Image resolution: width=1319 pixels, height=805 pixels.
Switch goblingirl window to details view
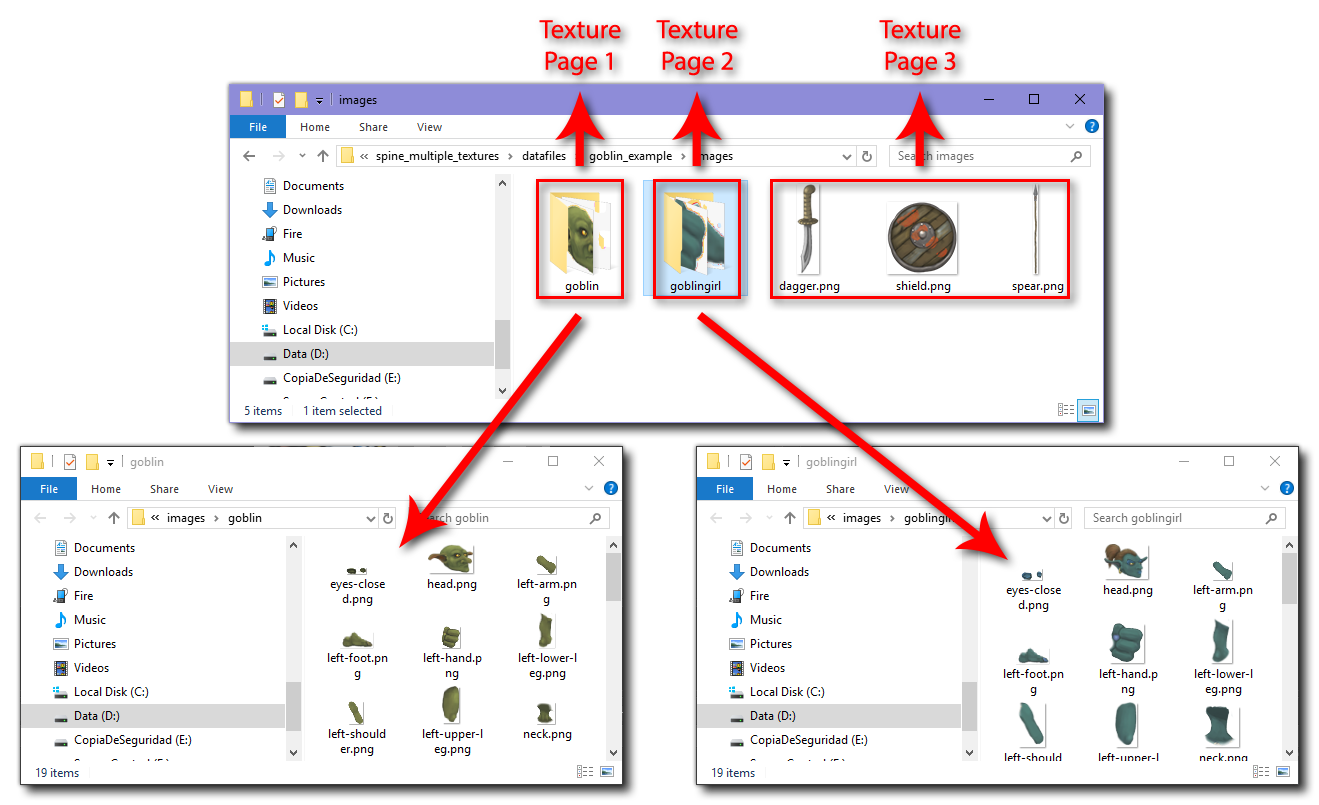[1261, 772]
